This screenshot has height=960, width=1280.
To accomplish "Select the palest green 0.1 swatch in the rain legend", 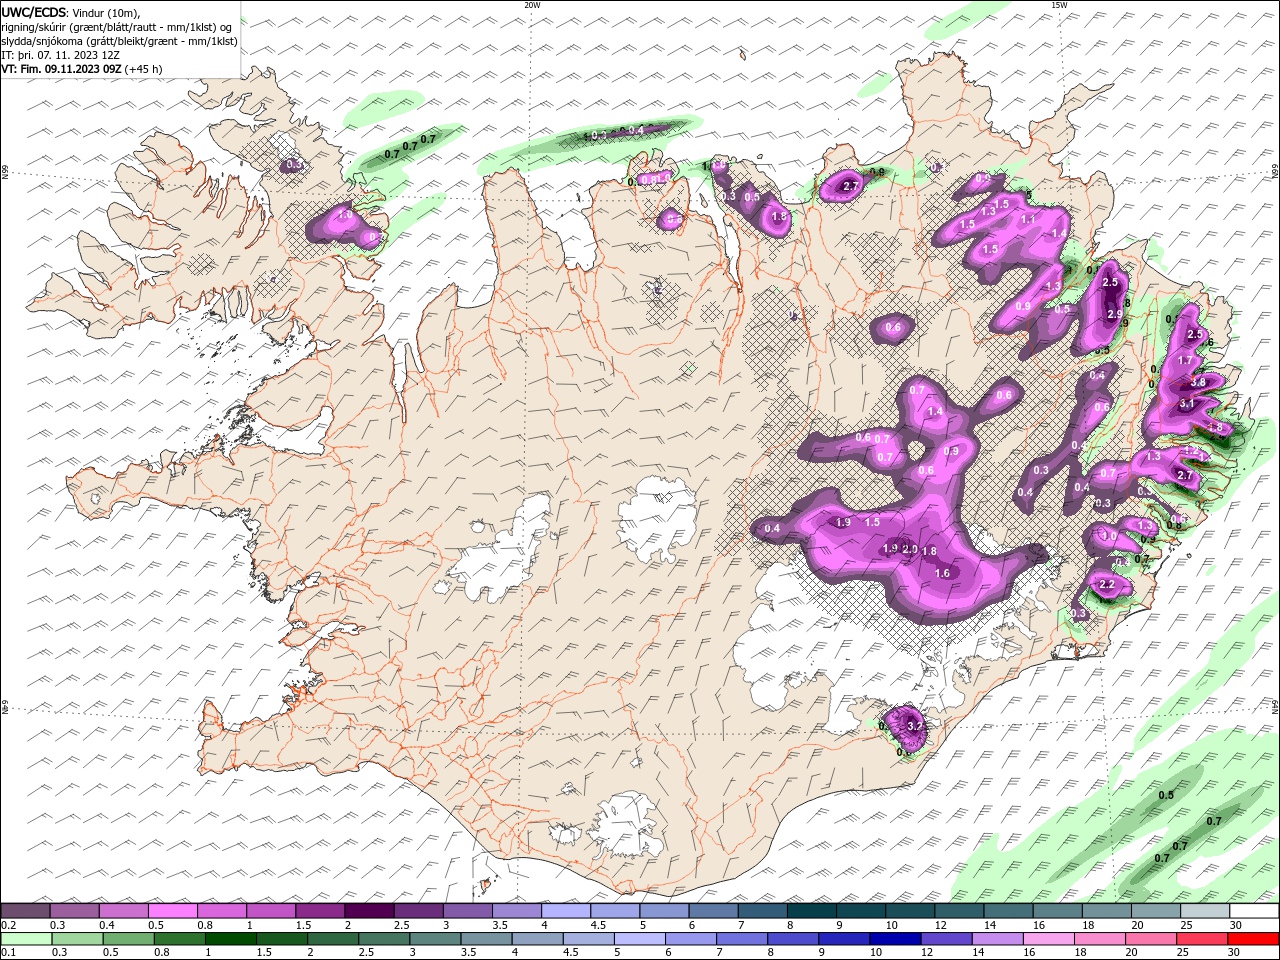I will pyautogui.click(x=25, y=939).
